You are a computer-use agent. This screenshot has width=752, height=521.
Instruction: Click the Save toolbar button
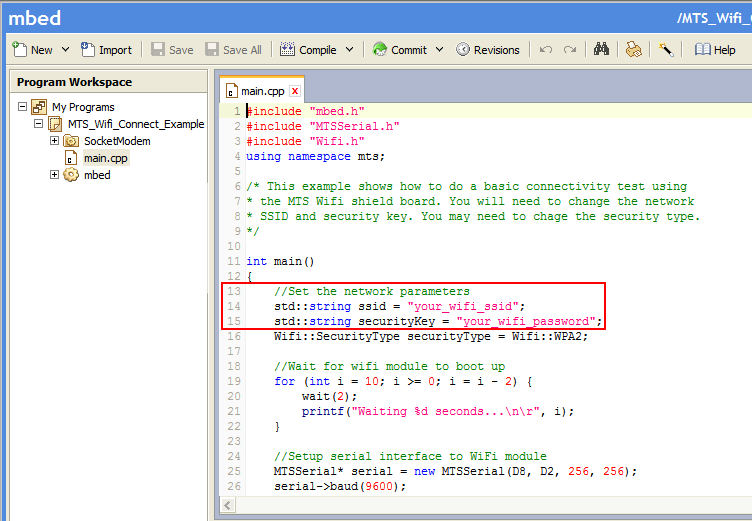click(x=172, y=49)
